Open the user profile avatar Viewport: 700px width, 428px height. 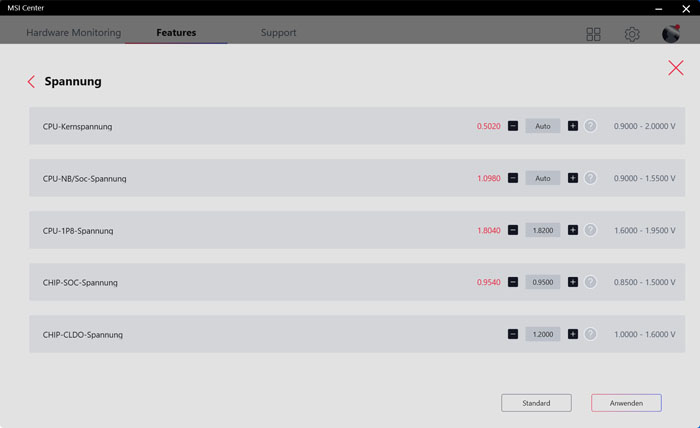[671, 33]
